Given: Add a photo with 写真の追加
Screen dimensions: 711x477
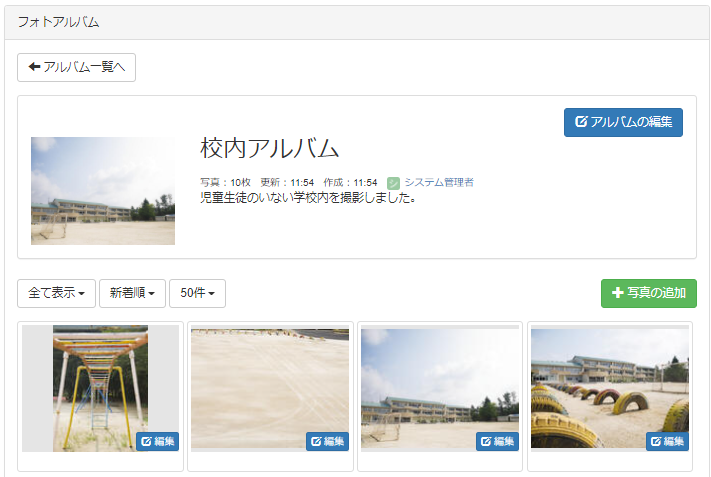Looking at the screenshot, I should [648, 293].
